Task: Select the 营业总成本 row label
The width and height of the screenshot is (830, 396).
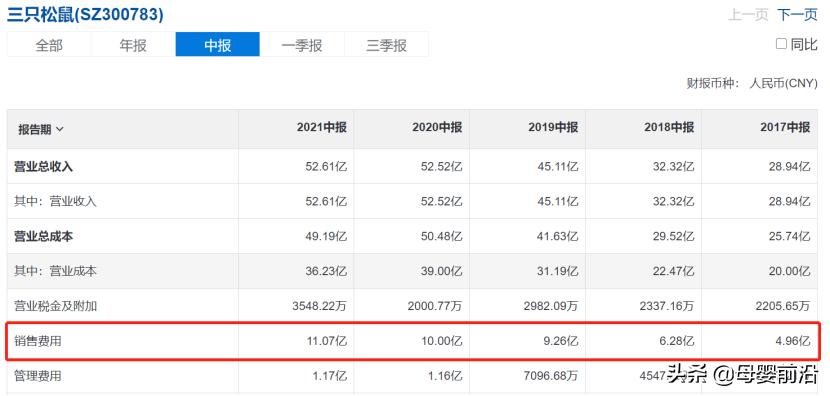Action: [x=43, y=236]
